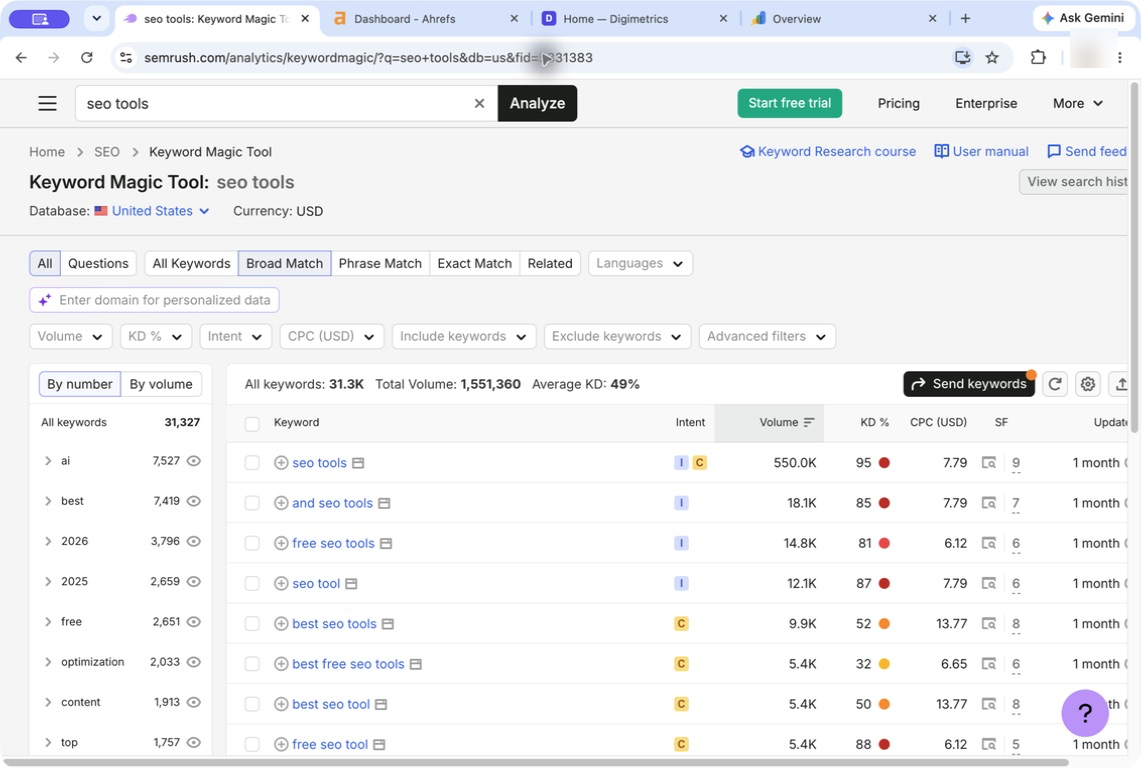Sort by the Volume column header
1141x768 pixels.
click(769, 422)
